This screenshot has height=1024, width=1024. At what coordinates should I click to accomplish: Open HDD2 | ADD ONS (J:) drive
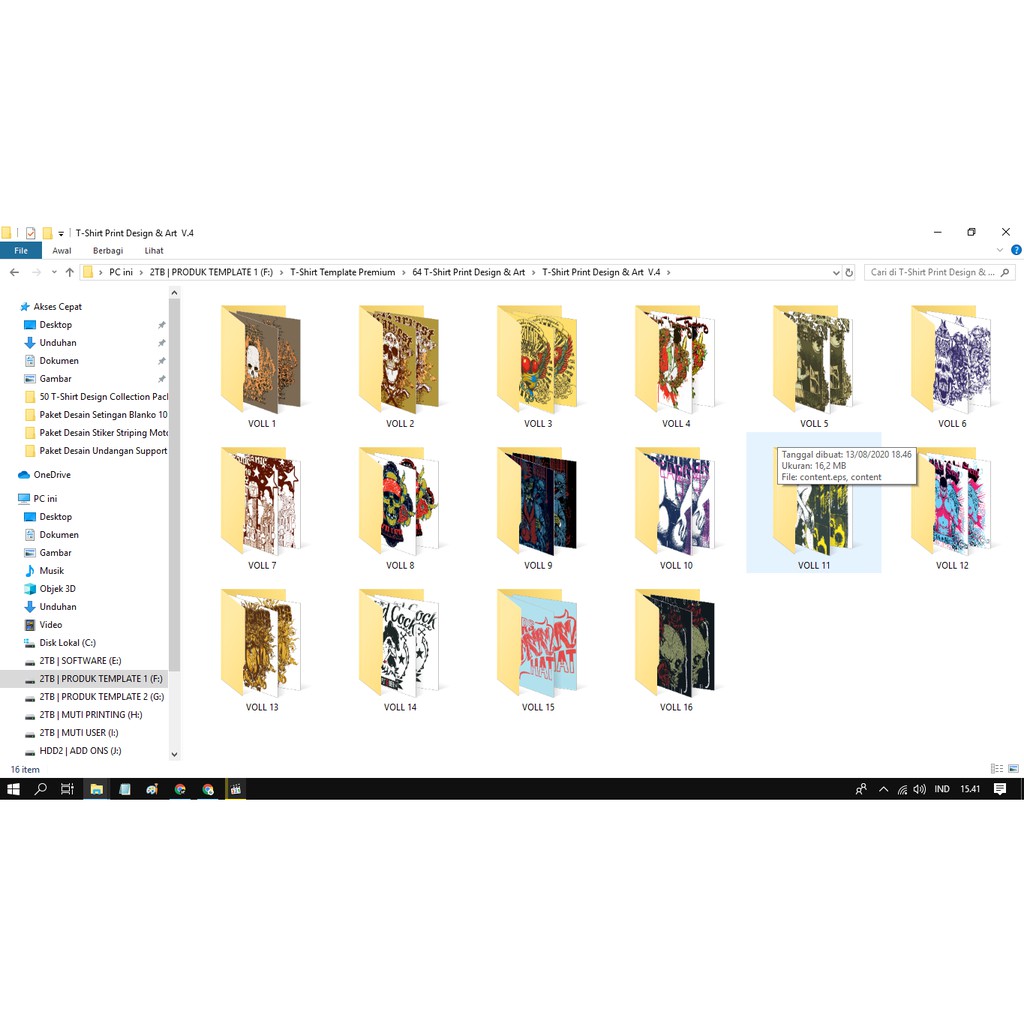(x=80, y=751)
